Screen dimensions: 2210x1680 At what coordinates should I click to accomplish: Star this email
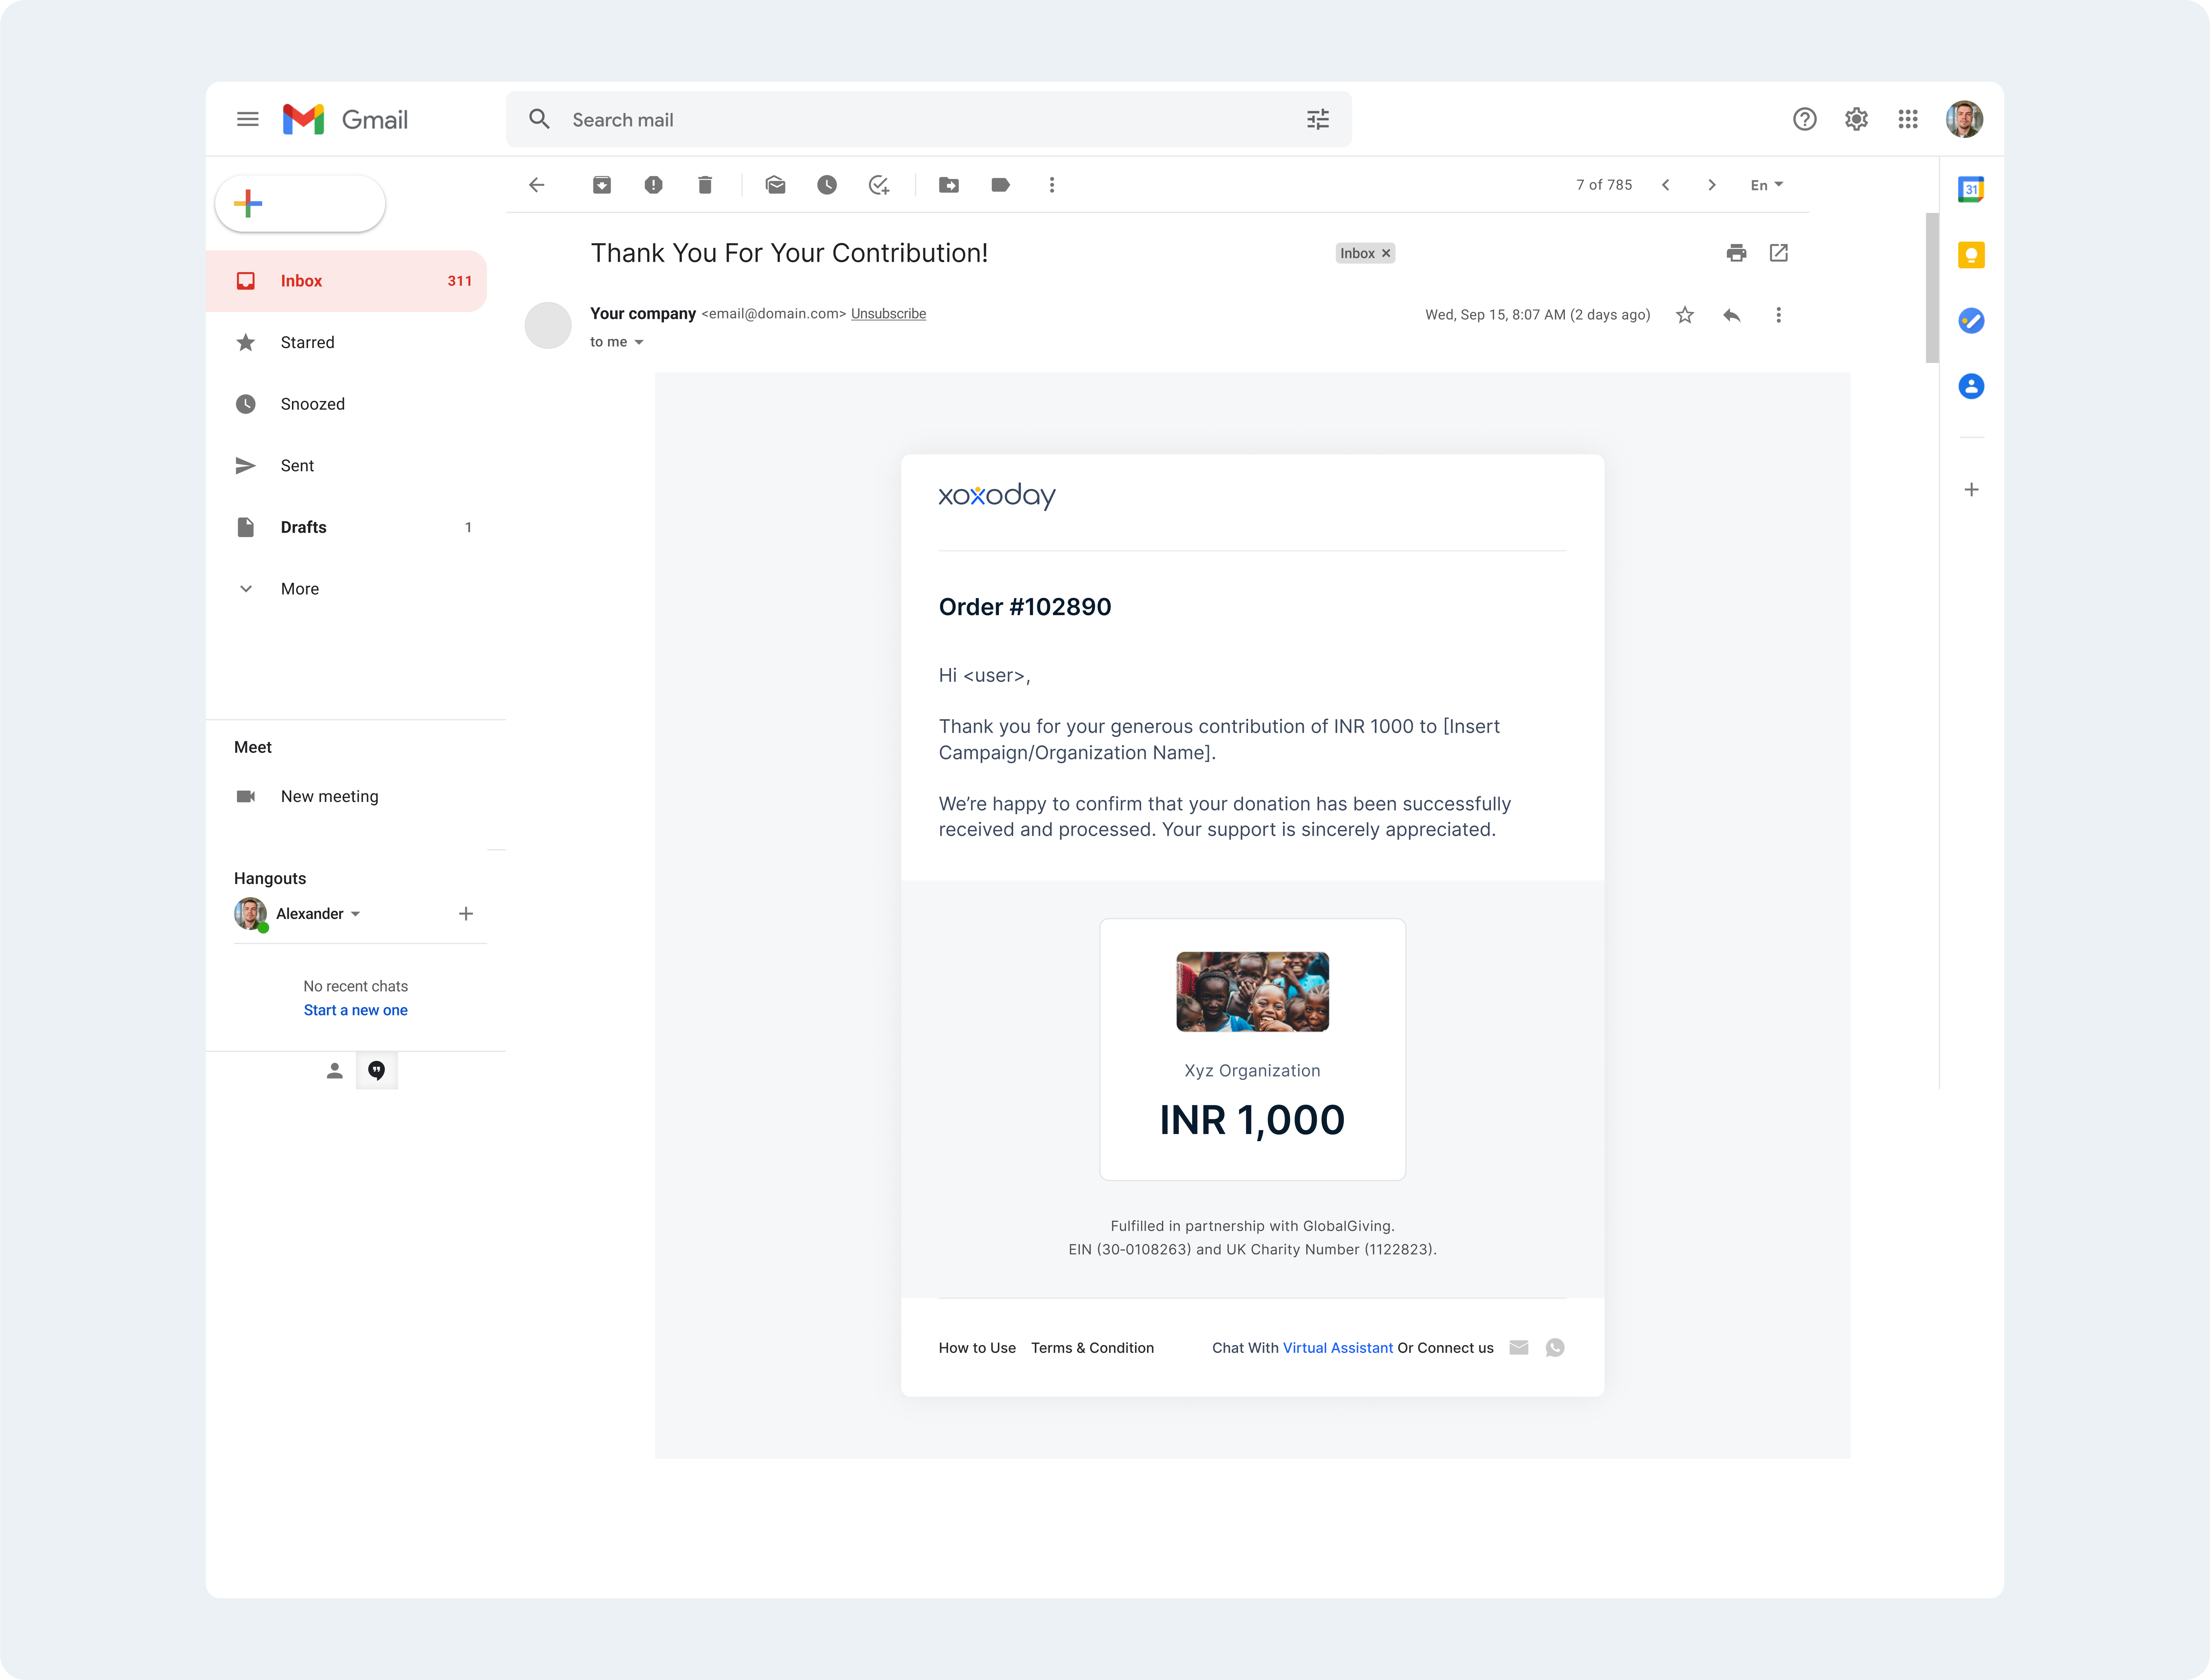tap(1685, 315)
